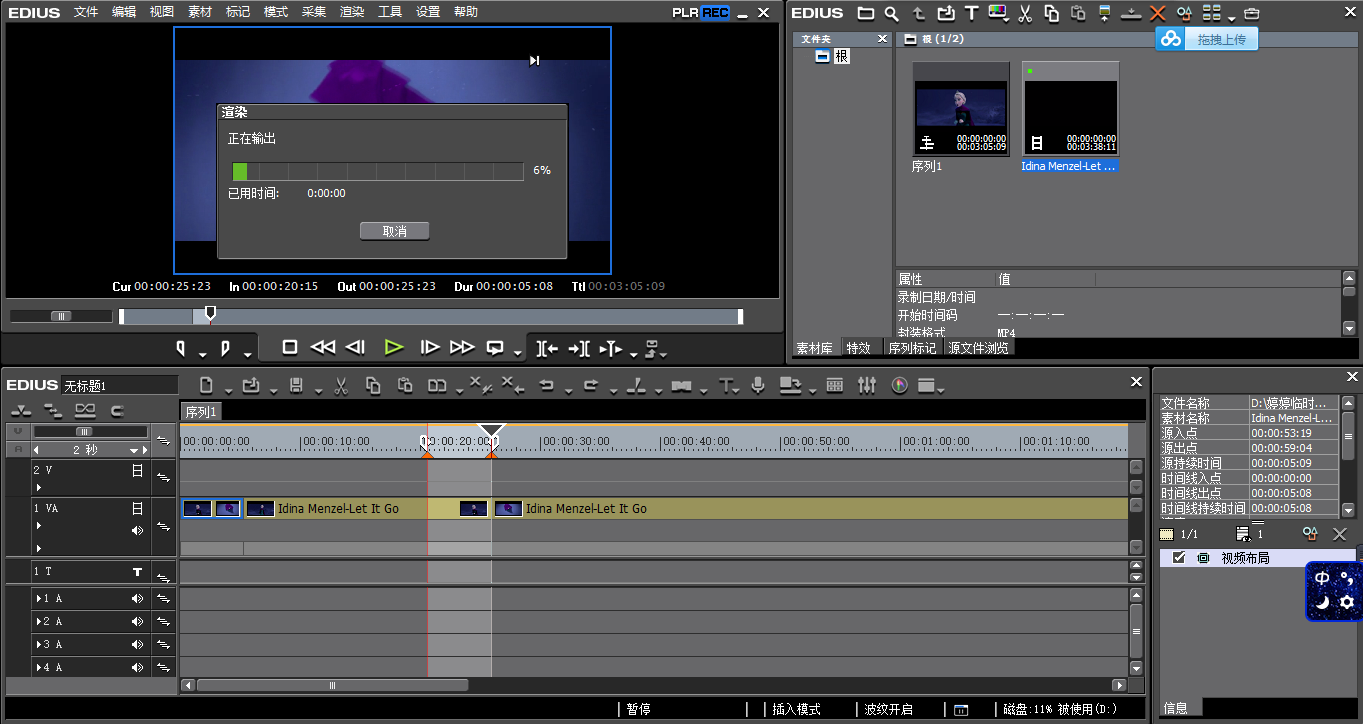1363x724 pixels.
Task: Click the Copy icon in timeline toolbar
Action: [373, 385]
